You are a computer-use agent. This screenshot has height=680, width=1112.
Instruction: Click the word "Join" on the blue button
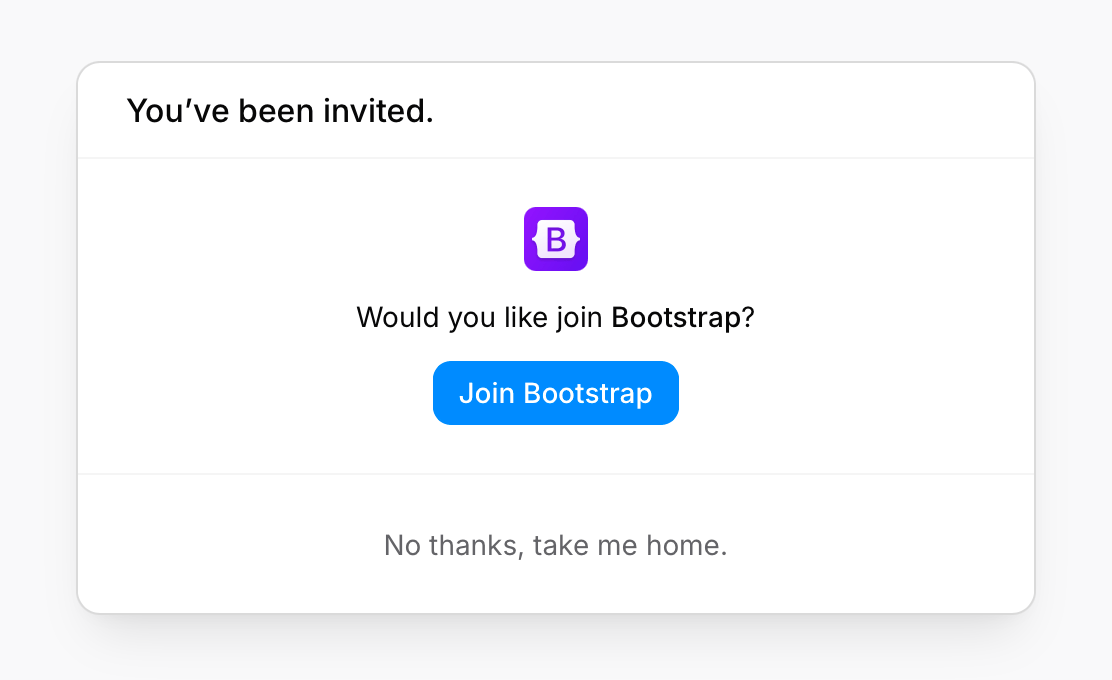point(487,393)
